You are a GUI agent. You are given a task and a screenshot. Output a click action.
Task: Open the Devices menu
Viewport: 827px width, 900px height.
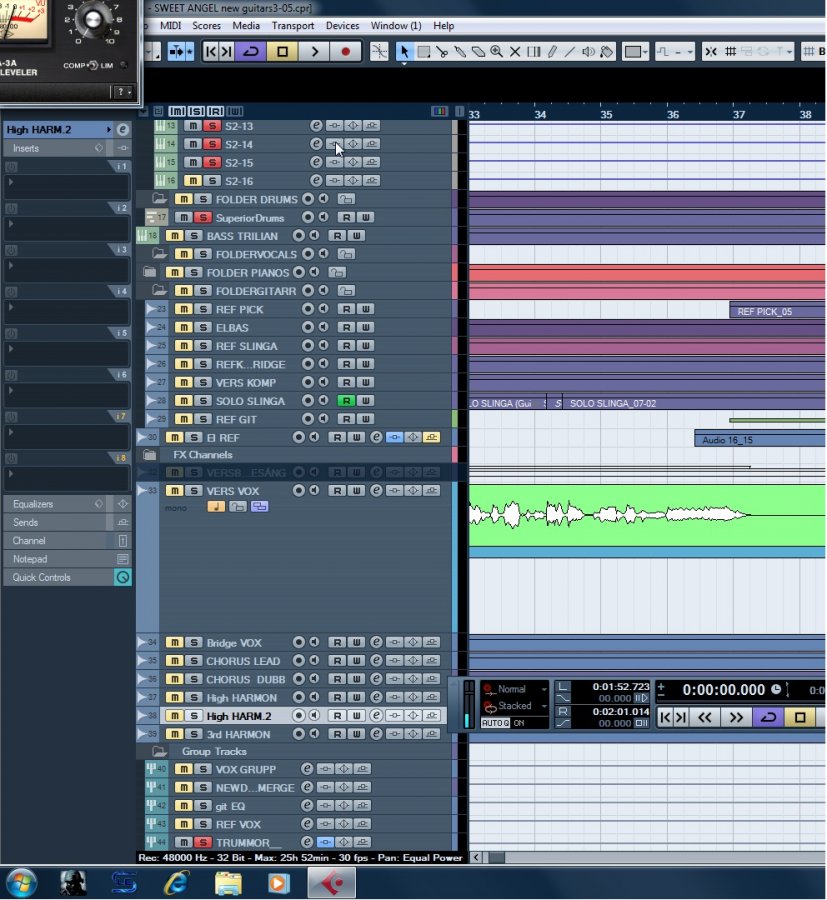pos(342,25)
